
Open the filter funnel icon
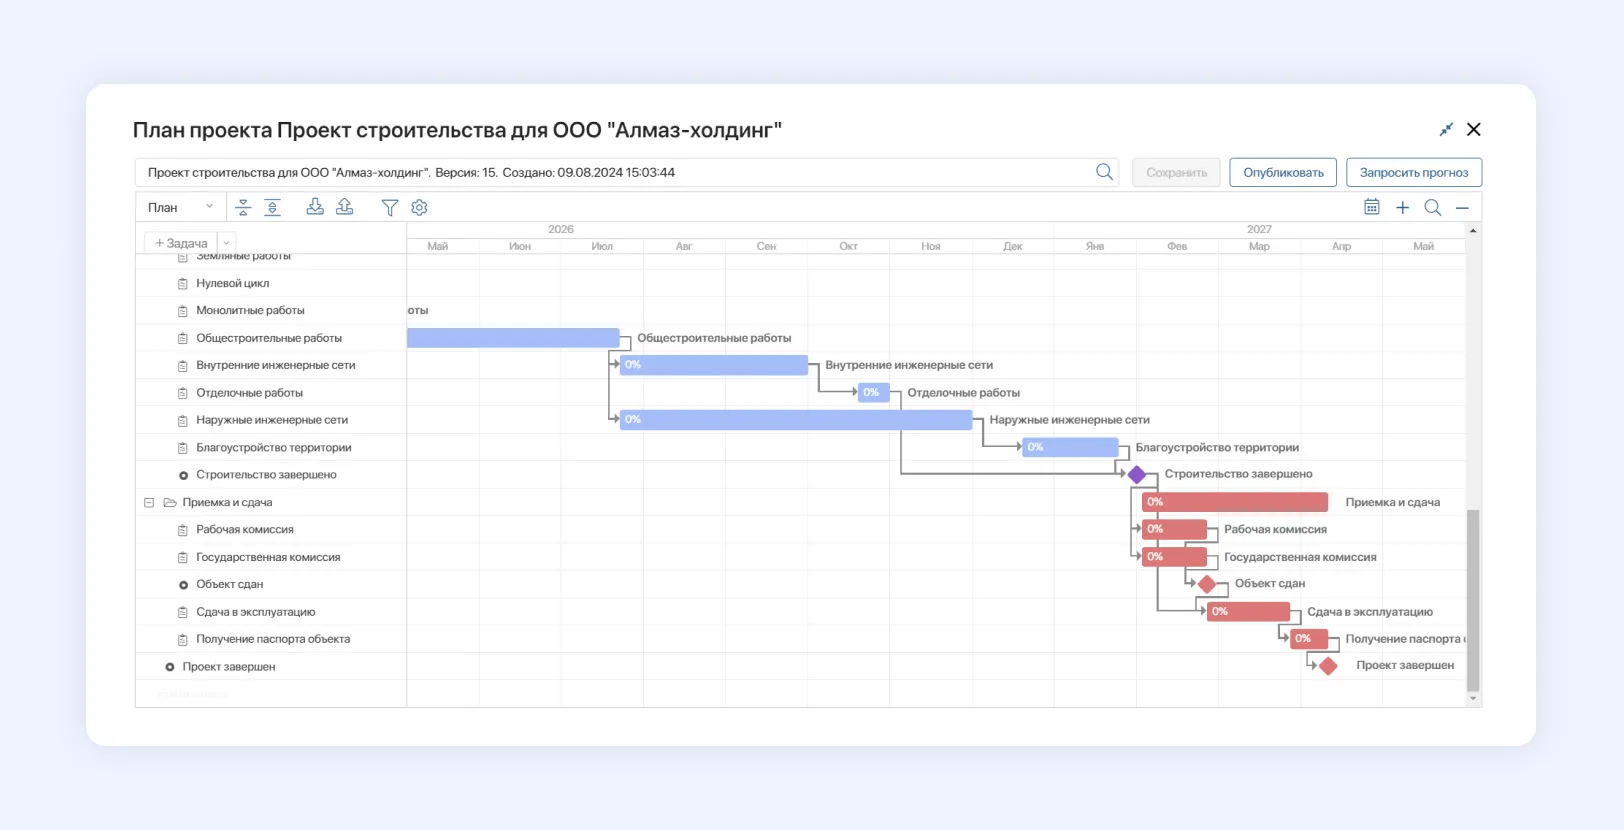390,207
